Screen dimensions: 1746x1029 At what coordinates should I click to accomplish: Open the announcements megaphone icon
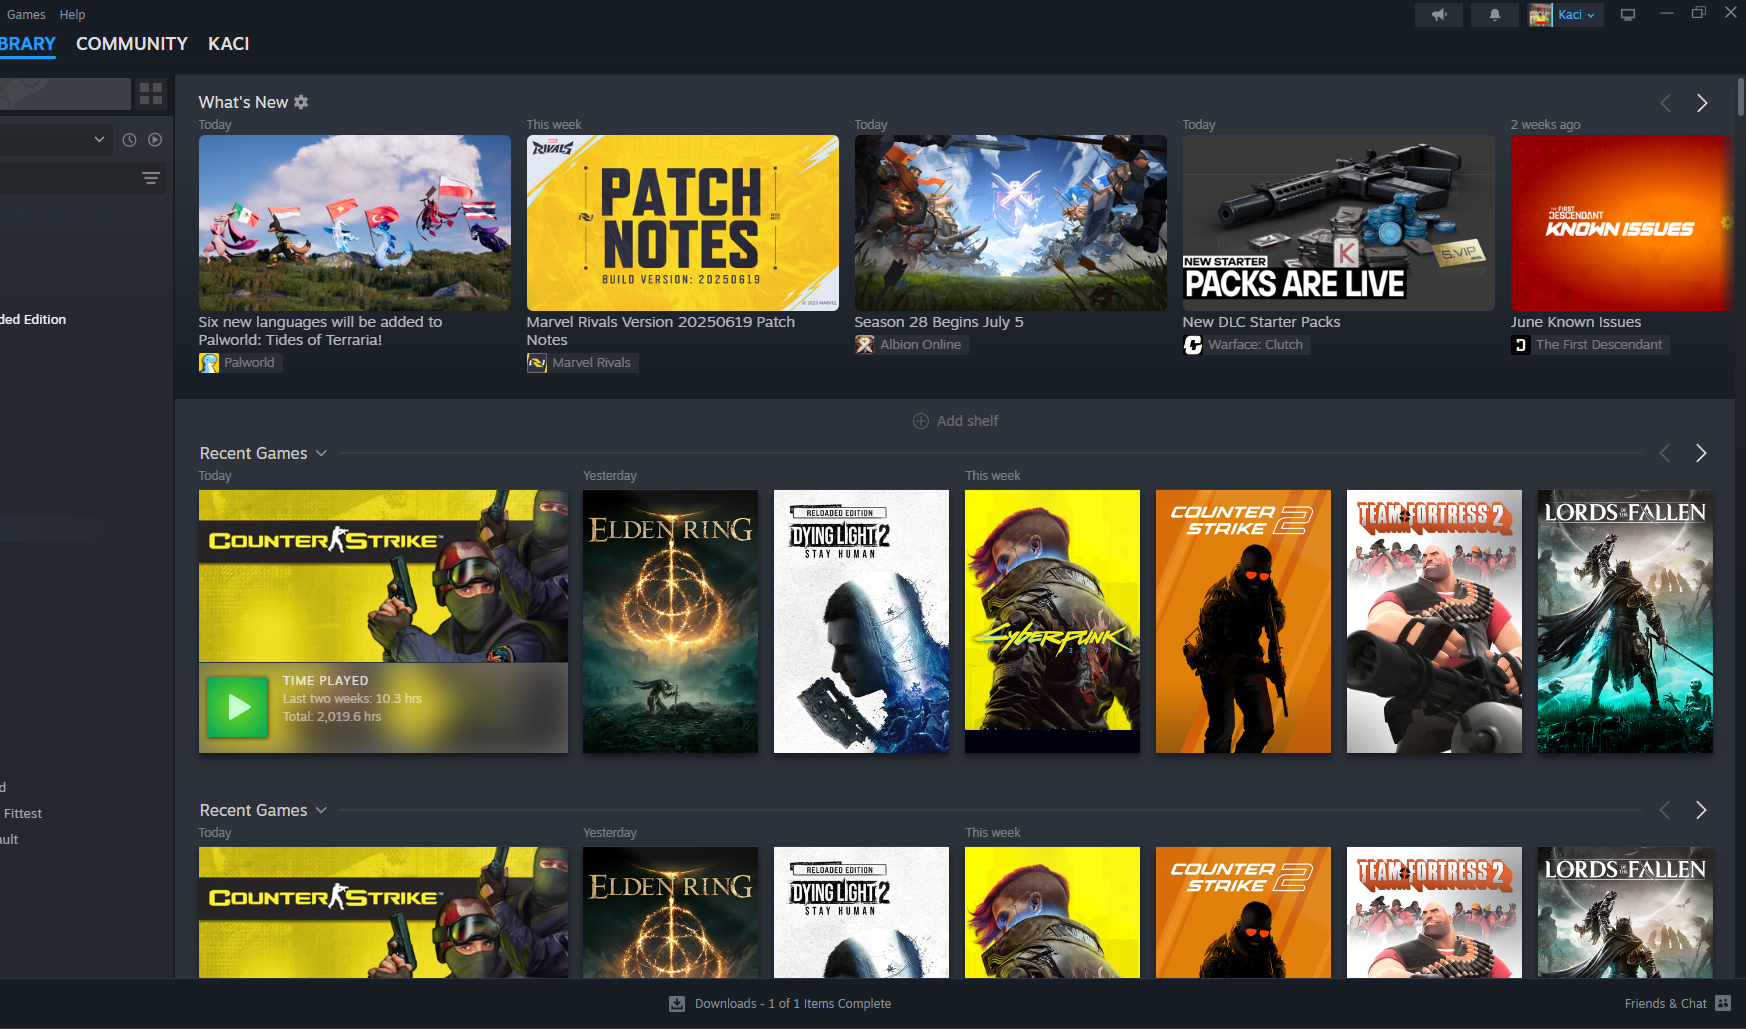(1439, 15)
